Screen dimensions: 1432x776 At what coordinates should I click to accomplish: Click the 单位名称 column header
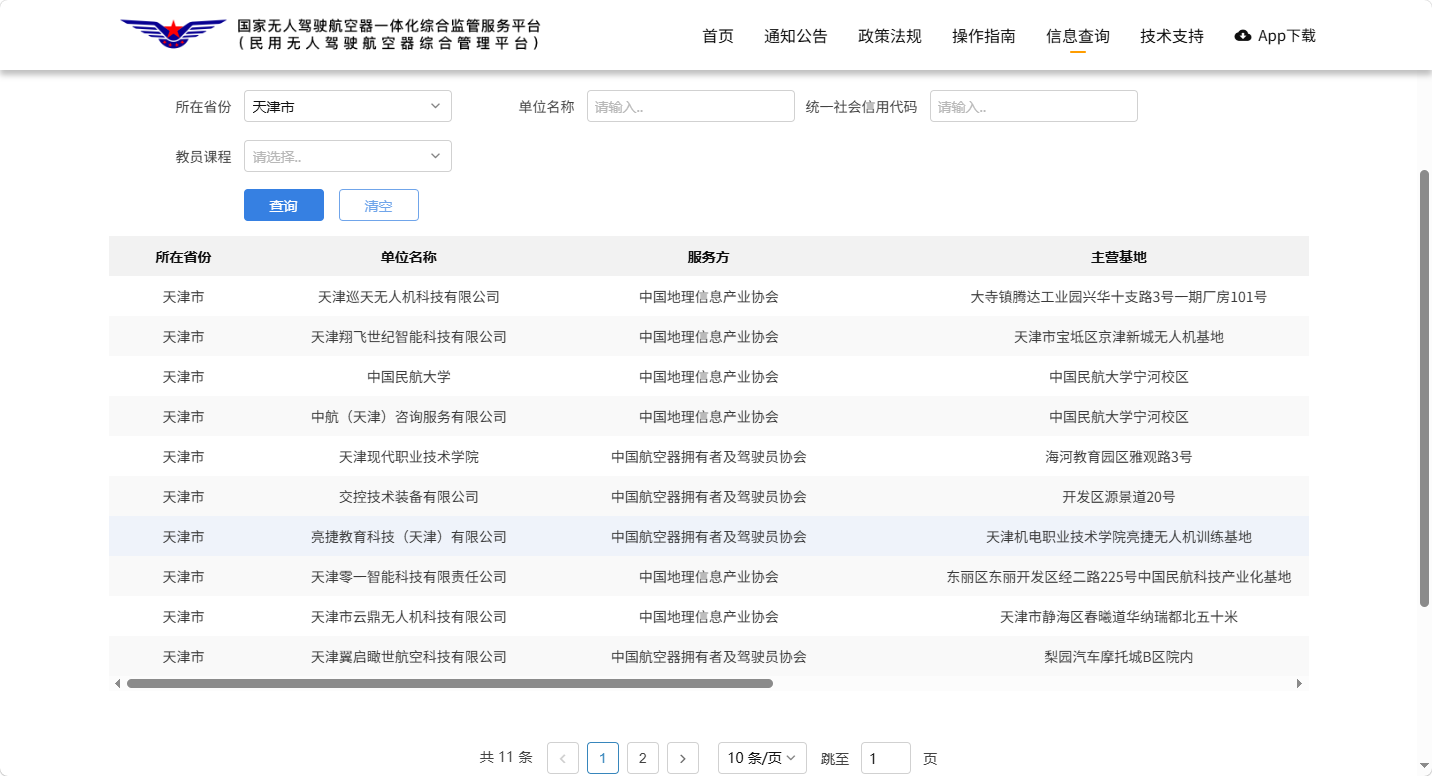409,257
